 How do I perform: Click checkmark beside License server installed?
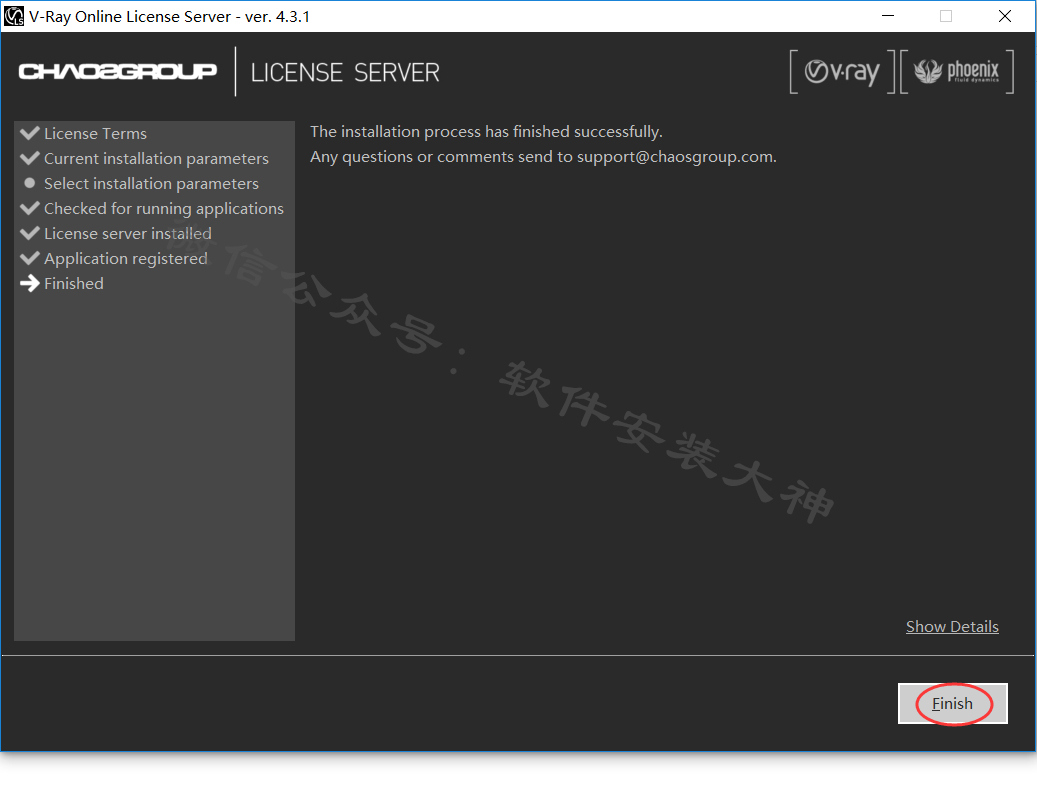30,233
